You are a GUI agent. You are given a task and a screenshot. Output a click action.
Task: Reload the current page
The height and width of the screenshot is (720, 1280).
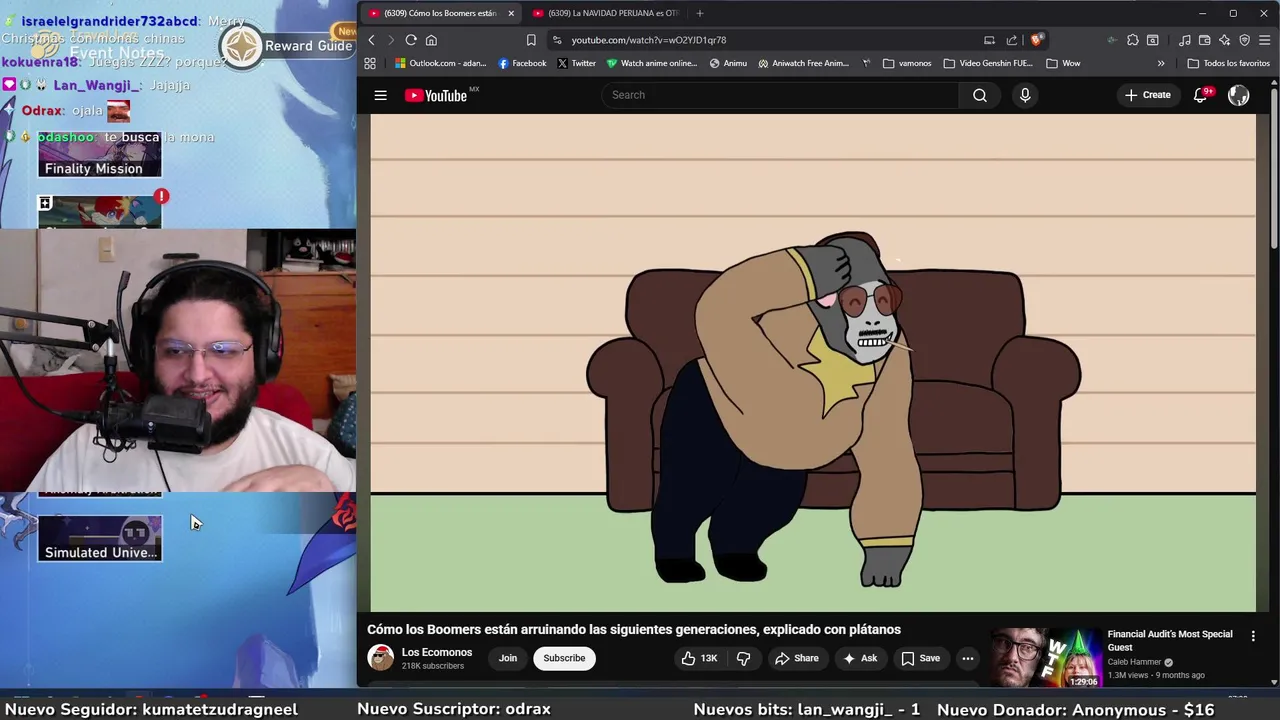[x=411, y=40]
